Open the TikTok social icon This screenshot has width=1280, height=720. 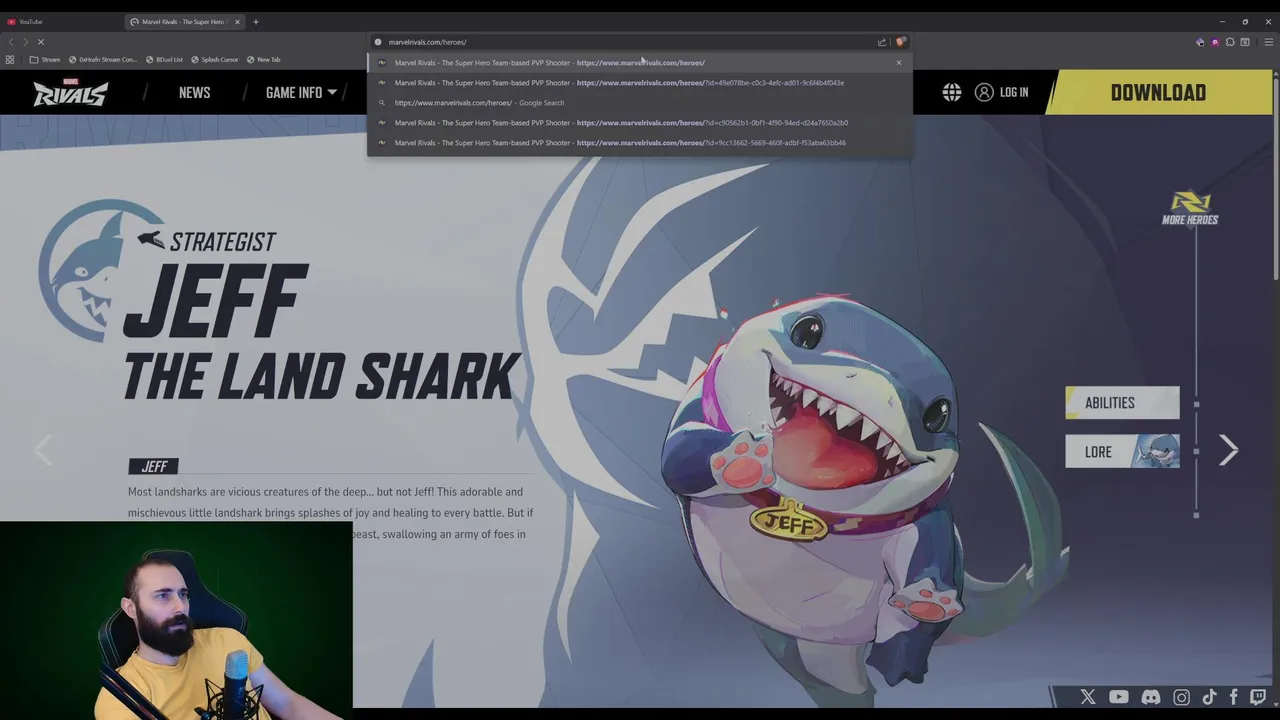(x=1209, y=697)
